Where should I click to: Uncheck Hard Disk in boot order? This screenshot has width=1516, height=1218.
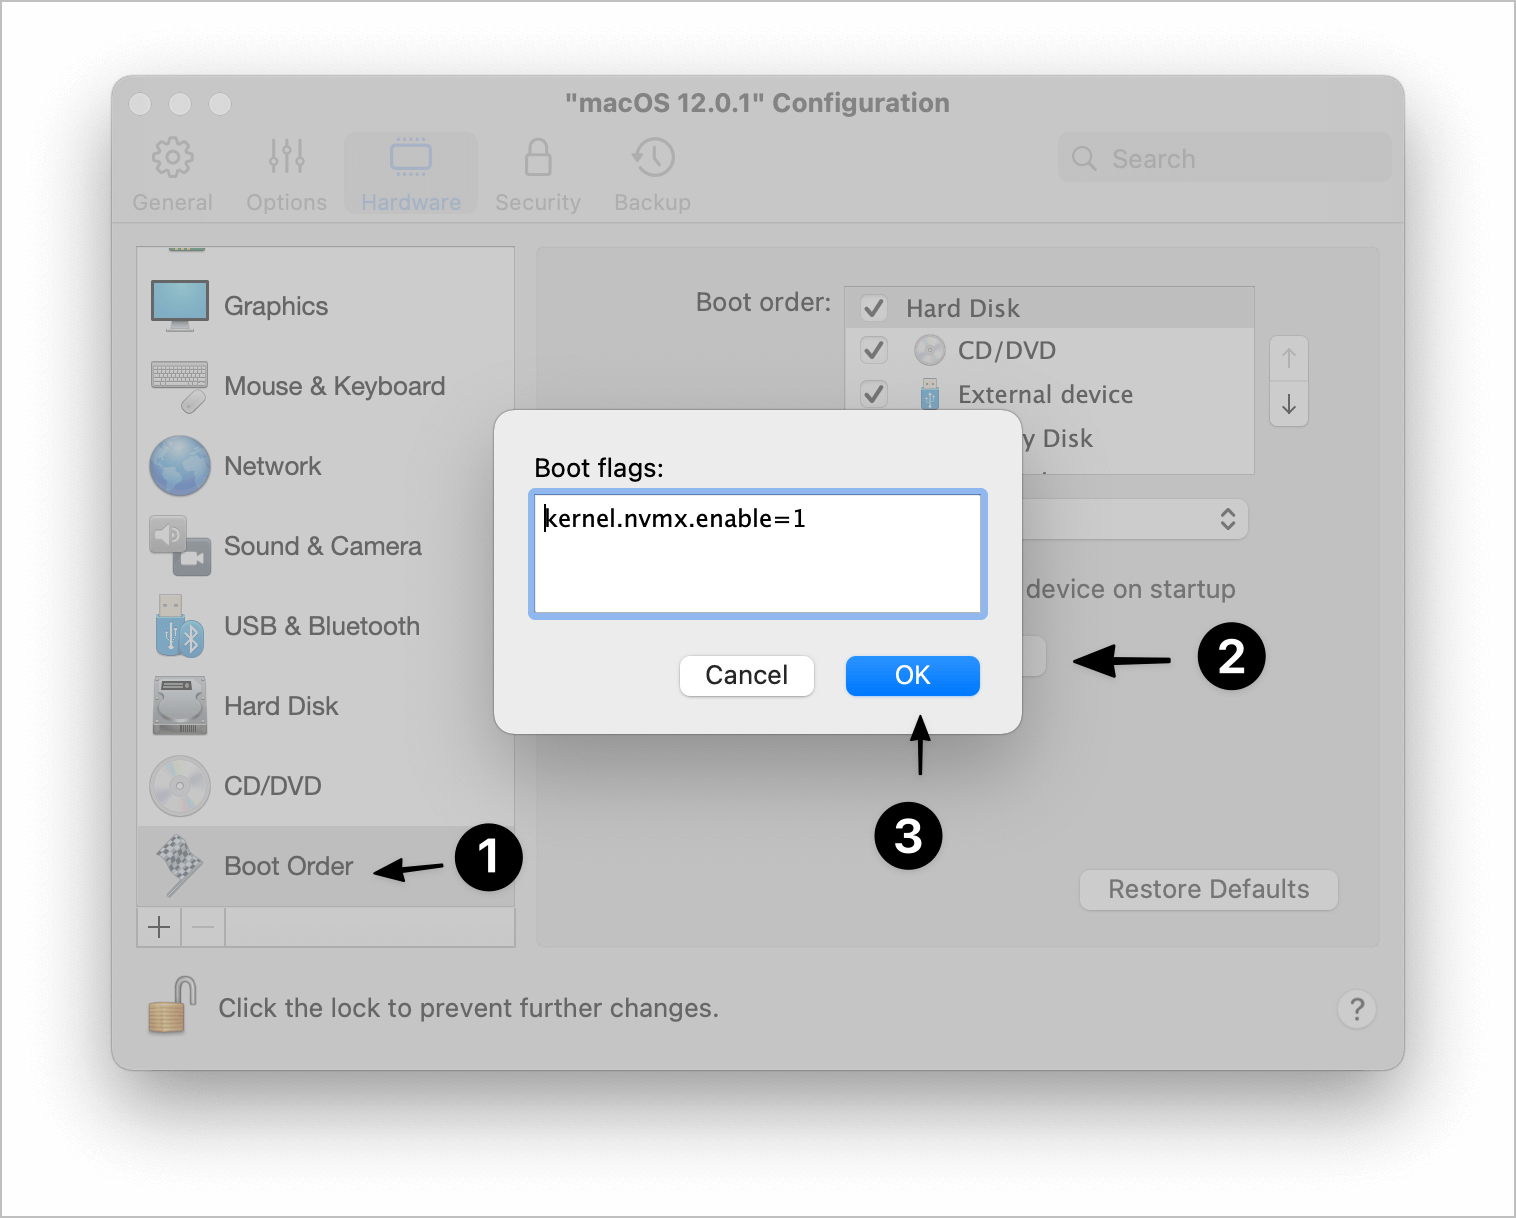point(874,308)
